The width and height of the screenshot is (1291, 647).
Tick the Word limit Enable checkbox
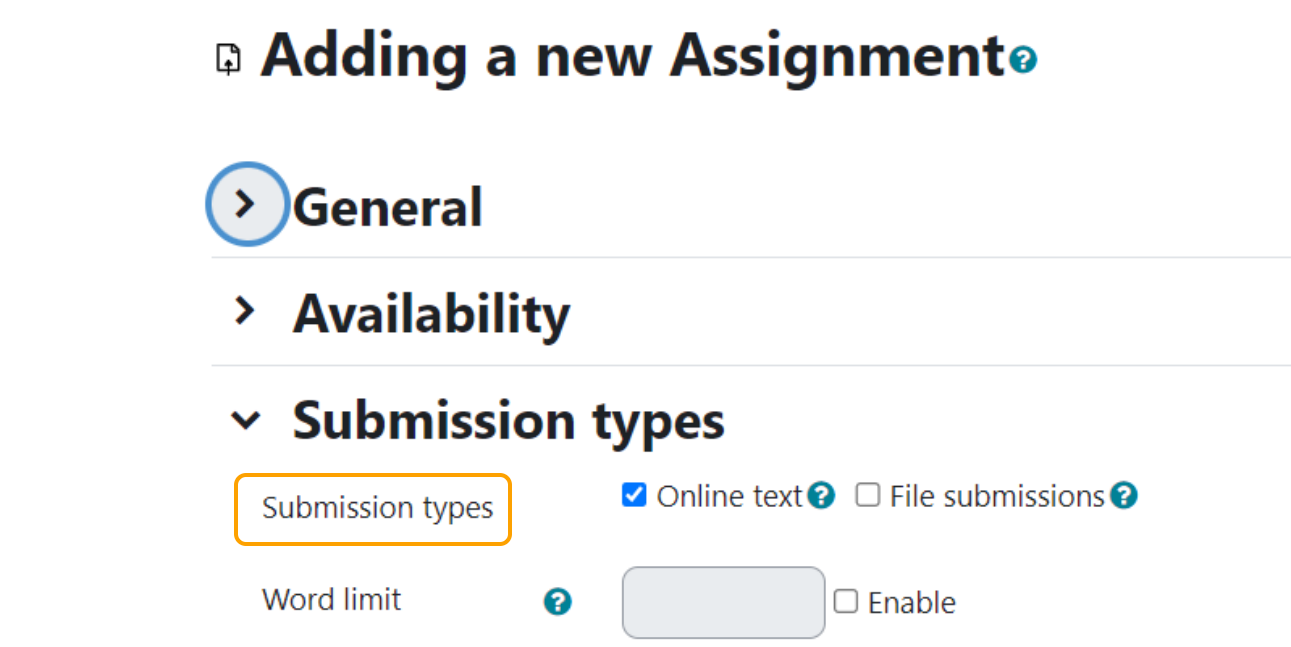click(x=846, y=602)
